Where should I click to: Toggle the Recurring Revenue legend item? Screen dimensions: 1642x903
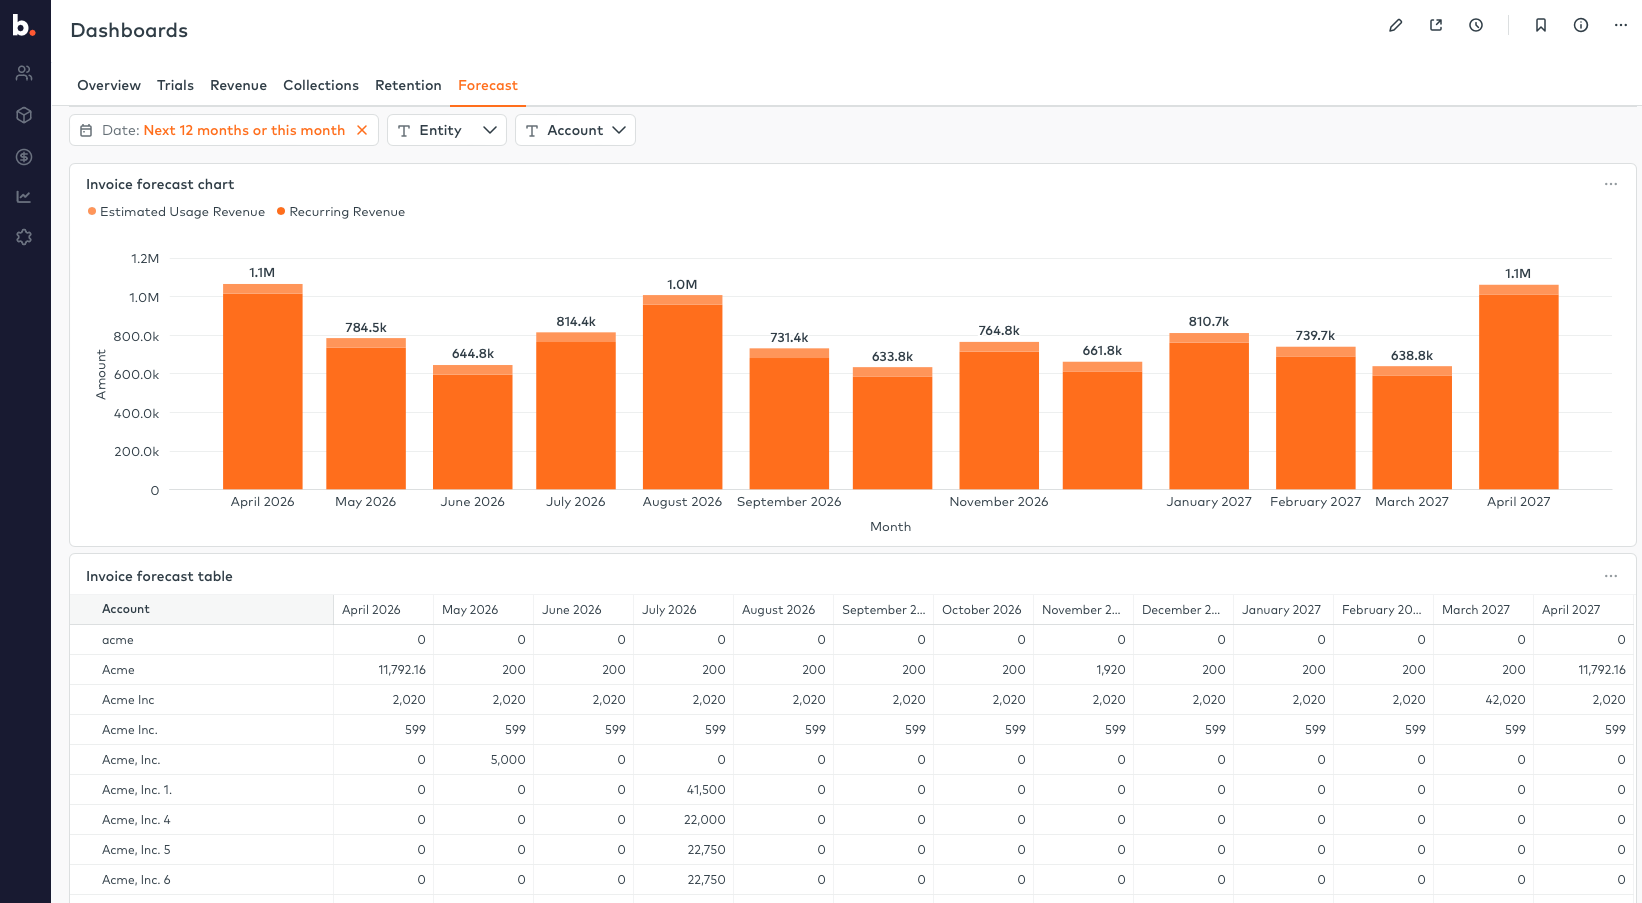(340, 211)
